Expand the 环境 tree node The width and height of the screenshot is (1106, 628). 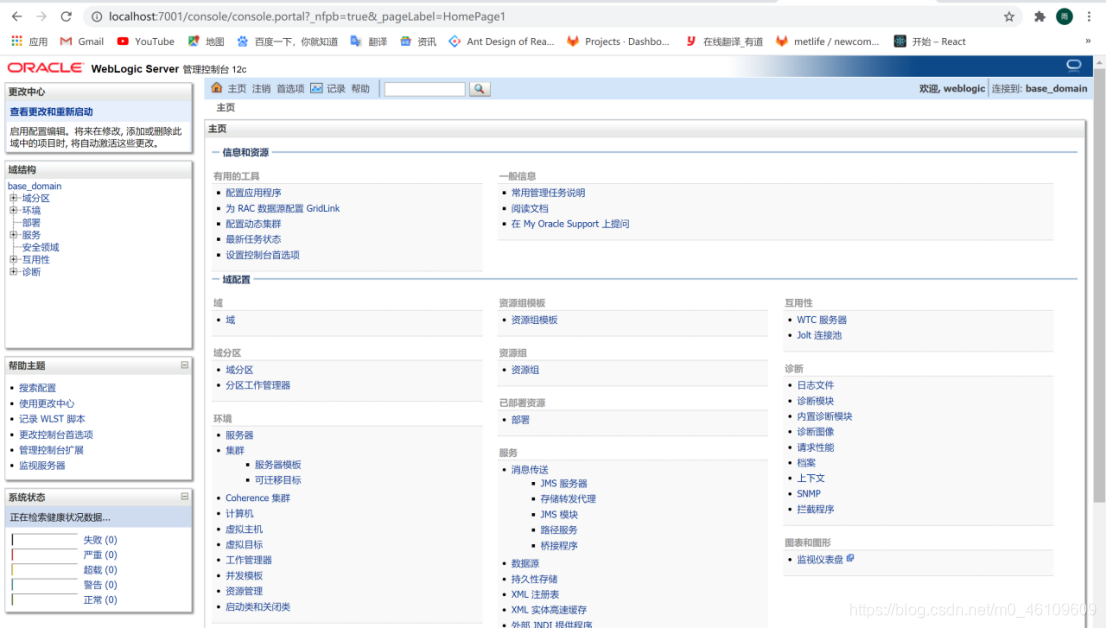[13, 210]
